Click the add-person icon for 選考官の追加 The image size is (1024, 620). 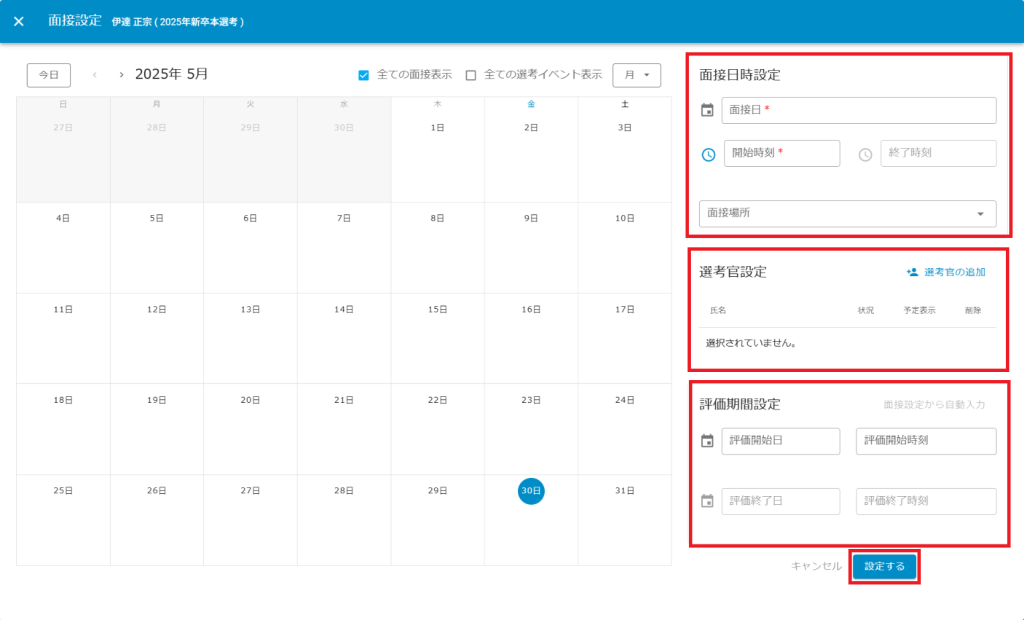click(912, 272)
